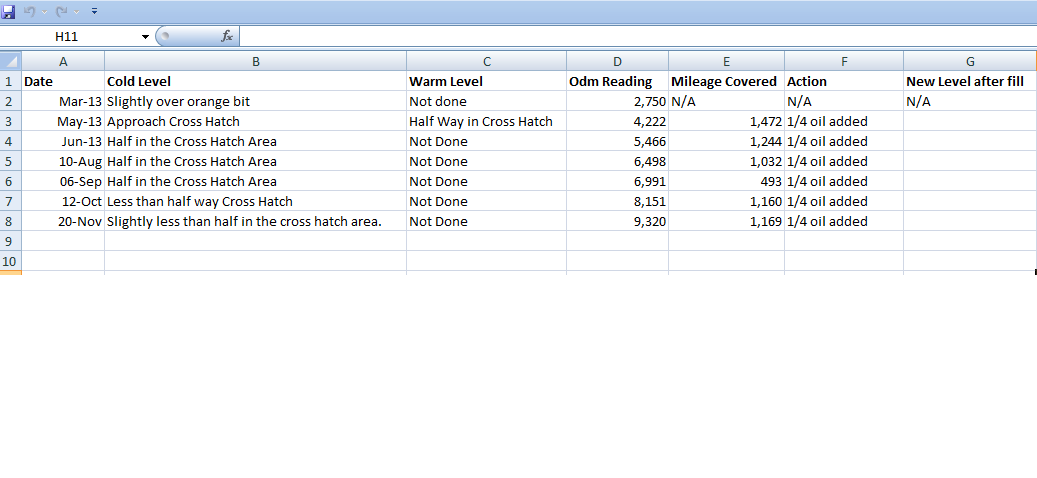Expand the Name Box dropdown arrow
1037x478 pixels.
[145, 37]
